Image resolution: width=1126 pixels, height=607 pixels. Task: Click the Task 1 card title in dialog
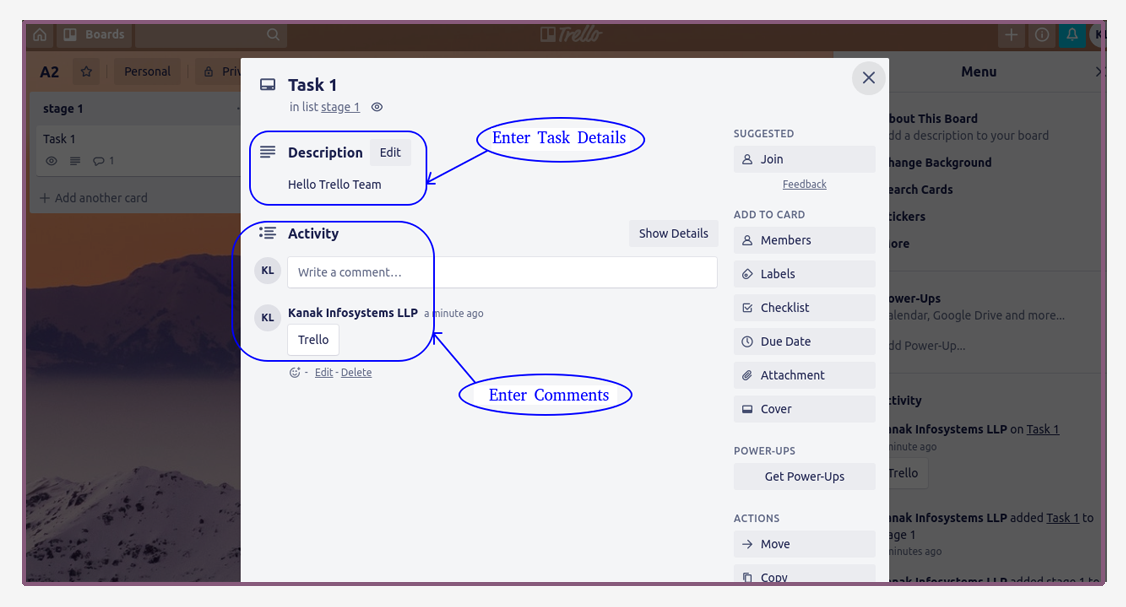312,85
